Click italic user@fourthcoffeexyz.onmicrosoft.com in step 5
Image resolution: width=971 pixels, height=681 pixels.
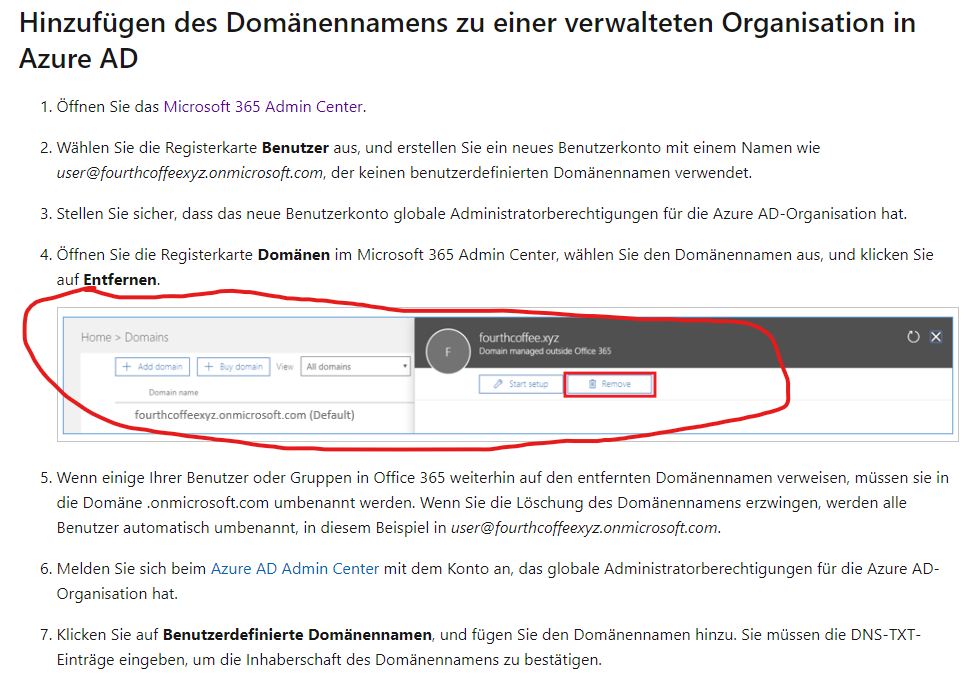tap(585, 527)
